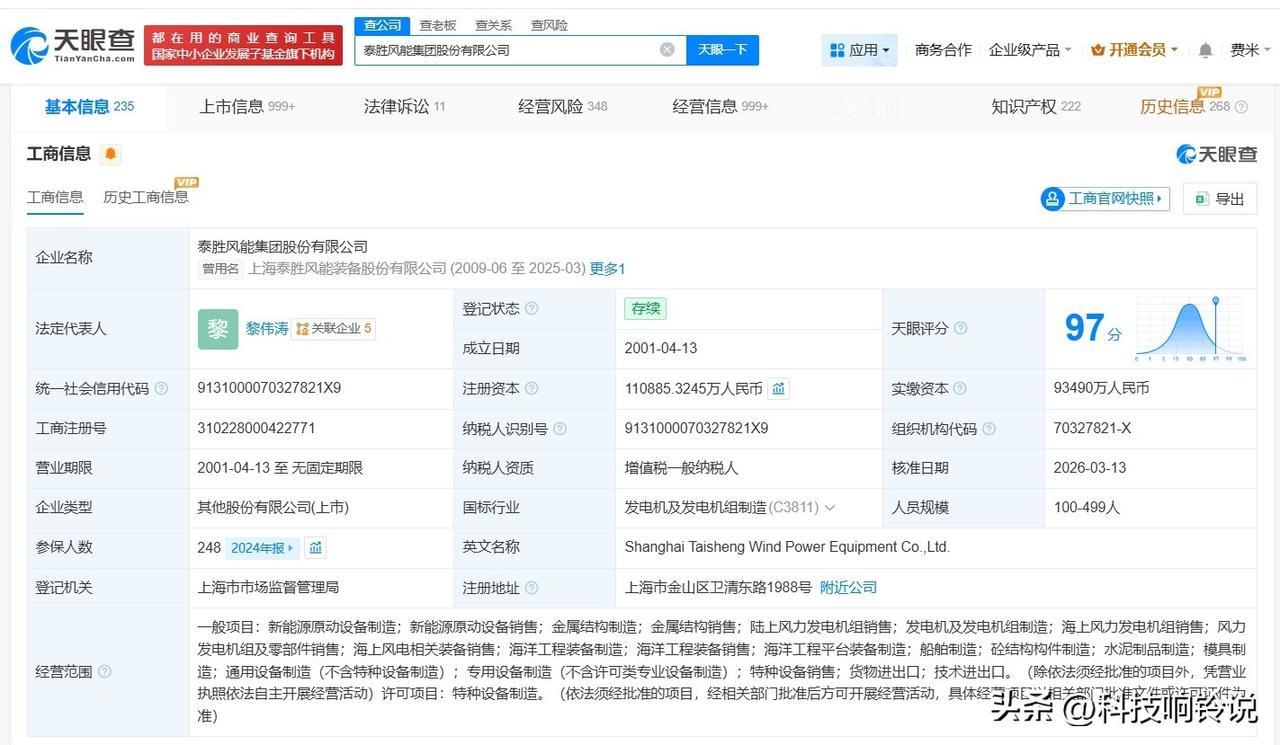Switch search mode to 查公司
1280x745 pixels.
coord(382,25)
